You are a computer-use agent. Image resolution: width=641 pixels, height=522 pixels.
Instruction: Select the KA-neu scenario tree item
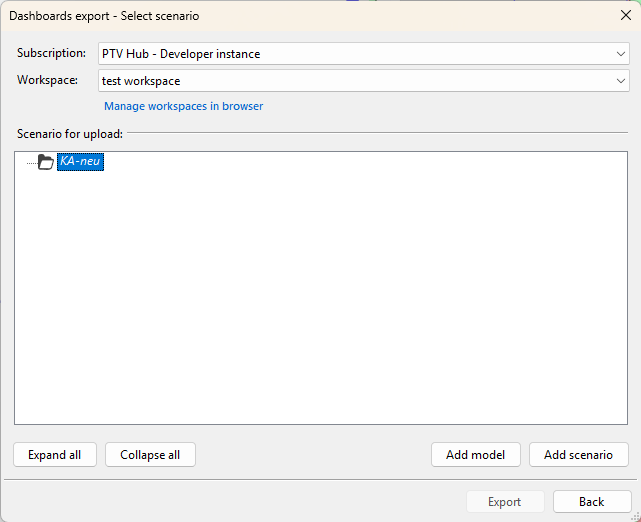(x=81, y=162)
